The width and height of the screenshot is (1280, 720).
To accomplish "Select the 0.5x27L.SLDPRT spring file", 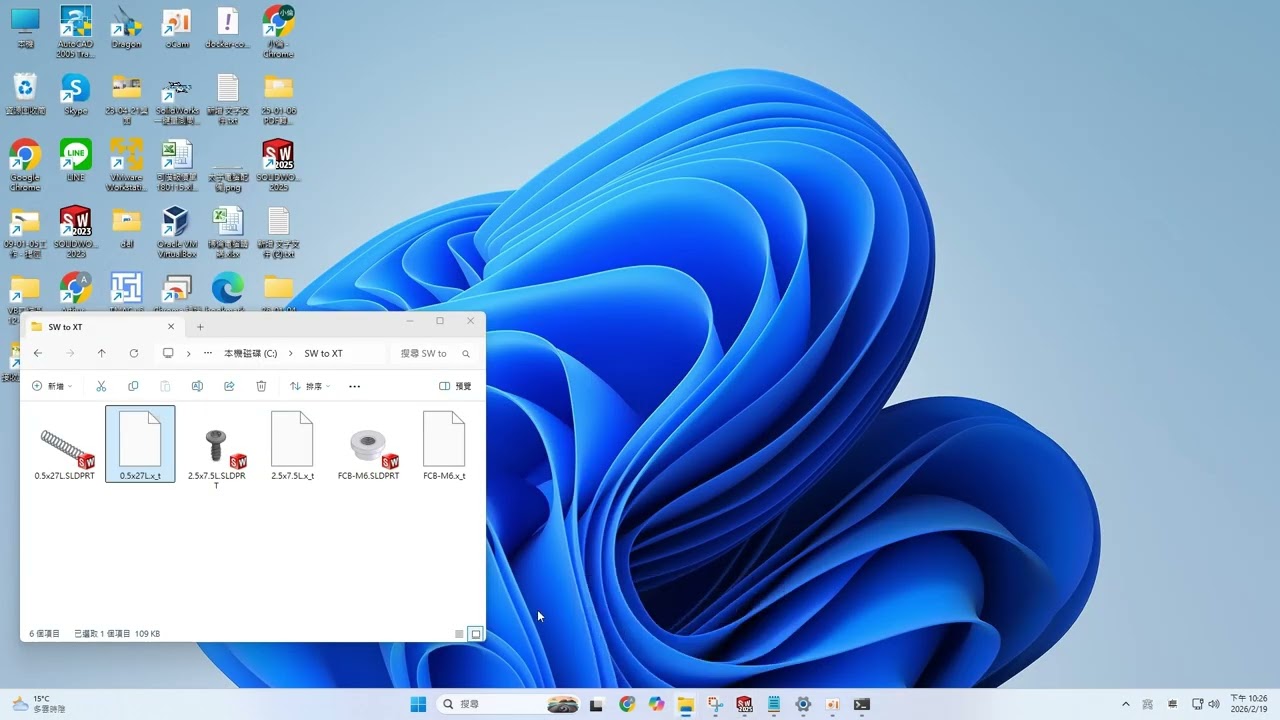I will tap(65, 445).
